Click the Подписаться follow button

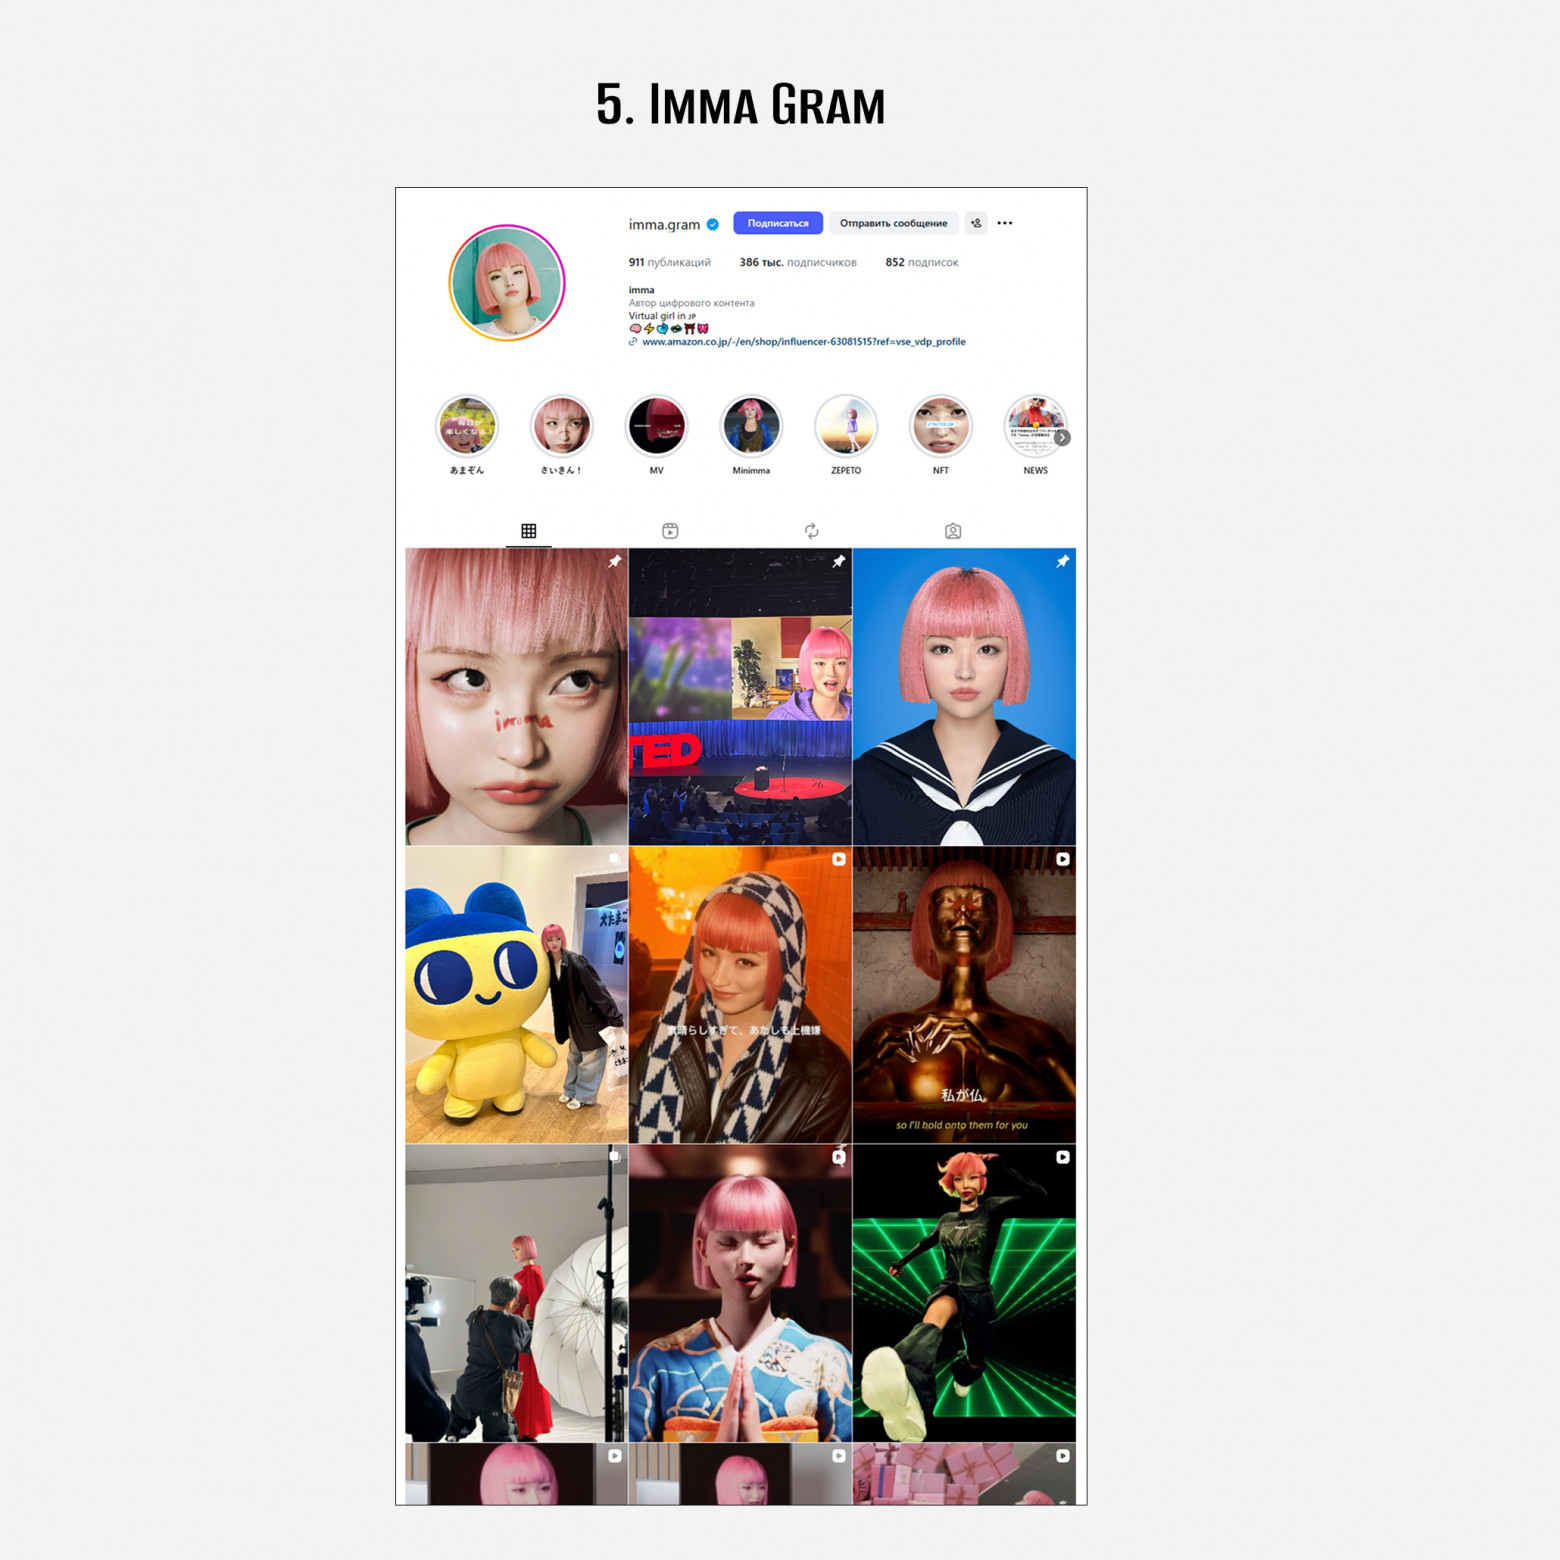(x=778, y=223)
